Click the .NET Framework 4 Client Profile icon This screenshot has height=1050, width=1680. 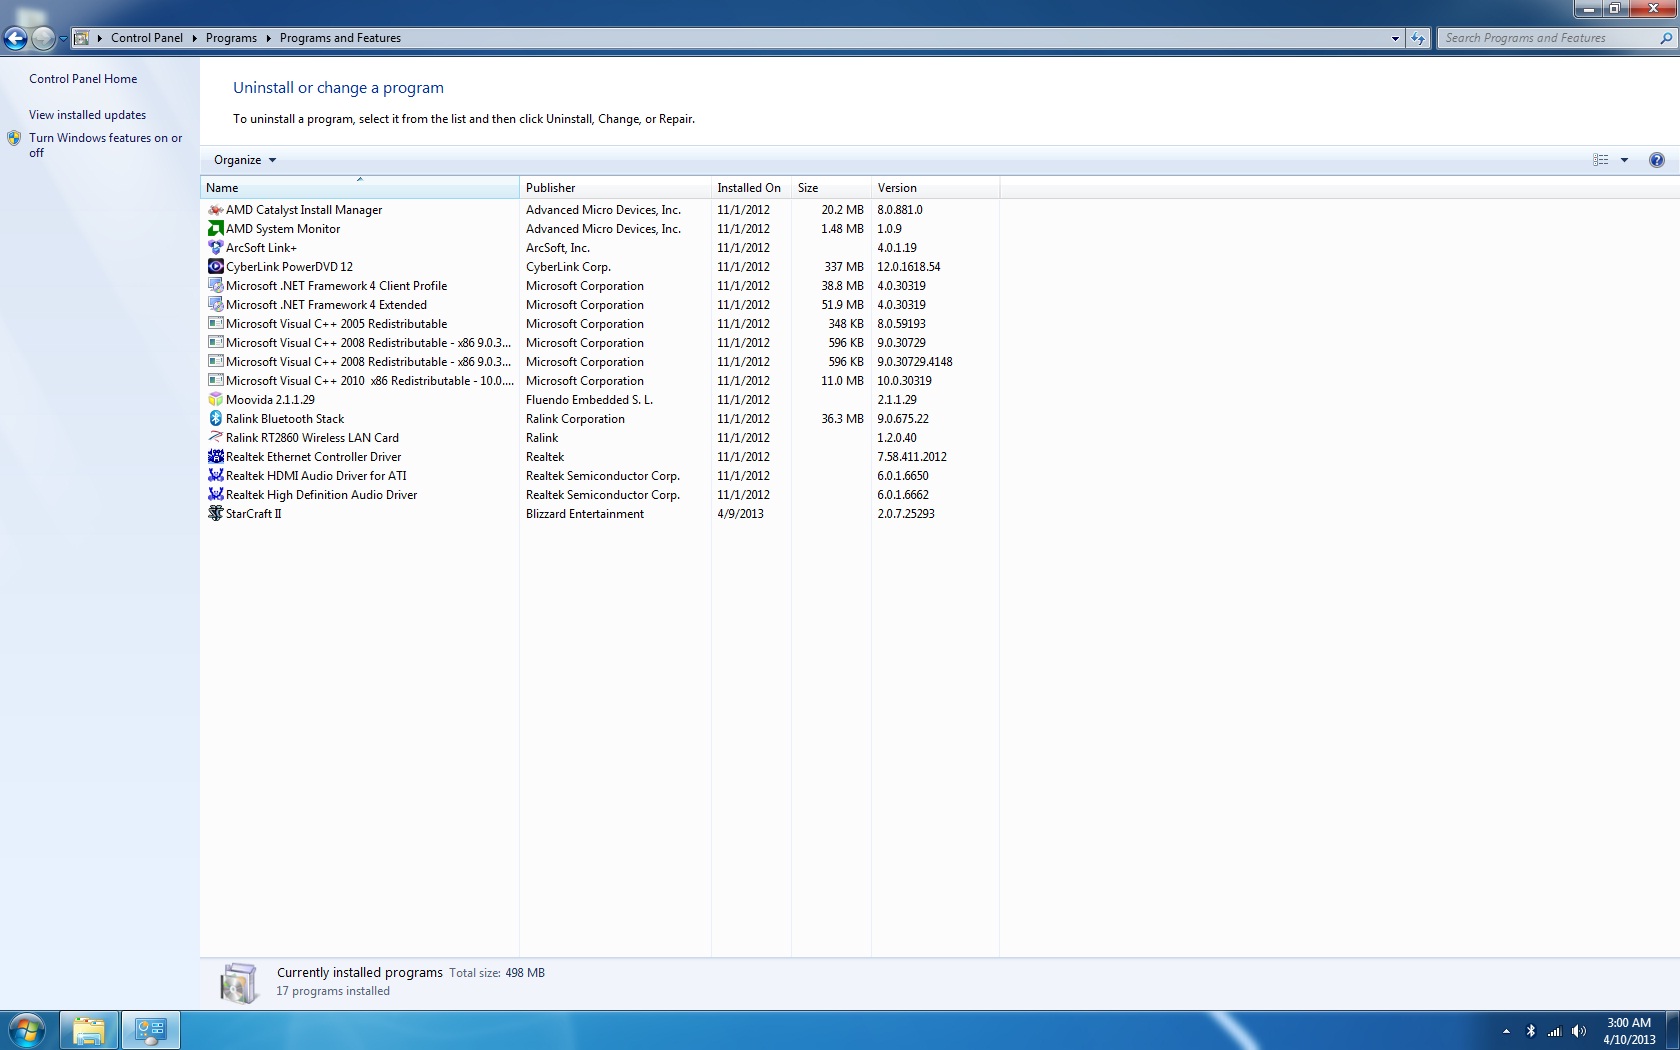coord(215,286)
